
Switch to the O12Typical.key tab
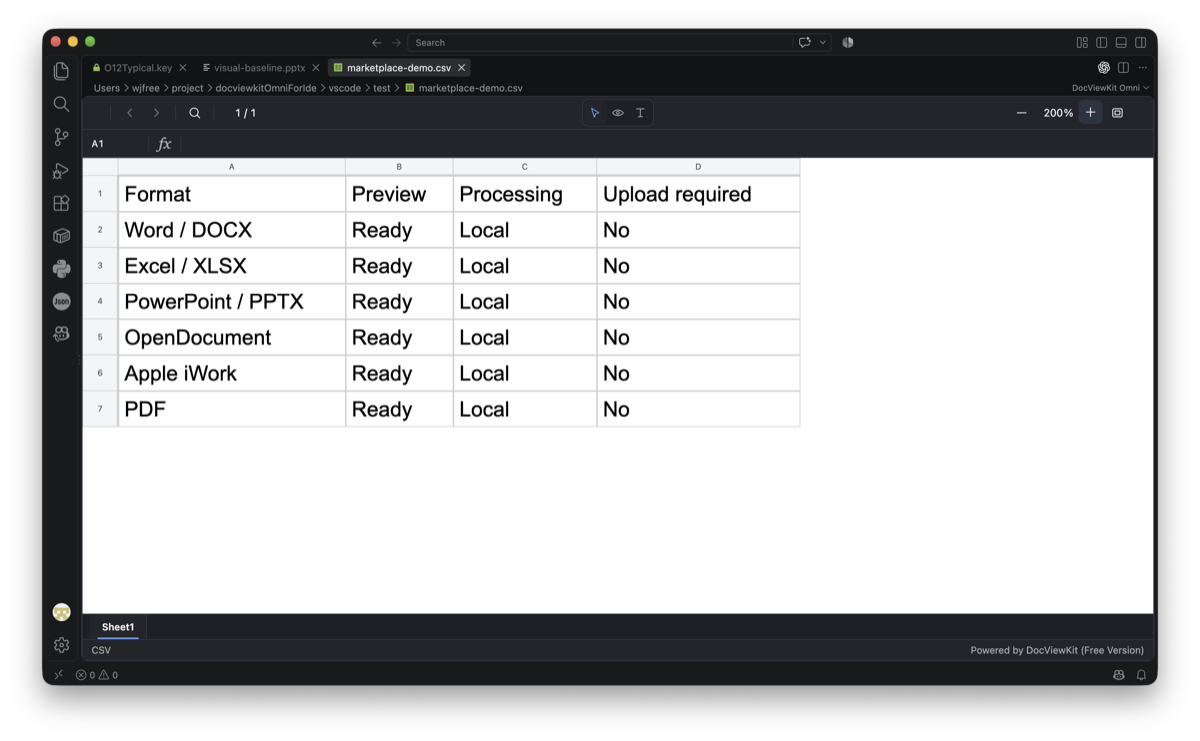click(x=138, y=68)
